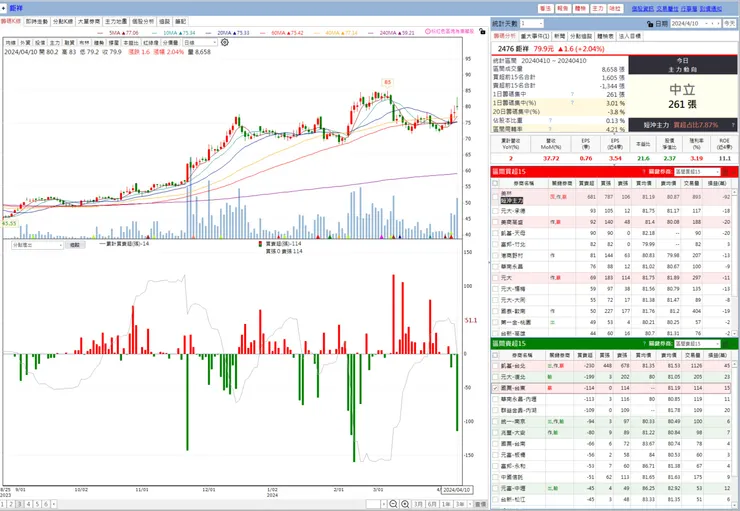The height and width of the screenshot is (511, 740).
Task: Switch to 分點K線 tab
Action: [x=63, y=22]
